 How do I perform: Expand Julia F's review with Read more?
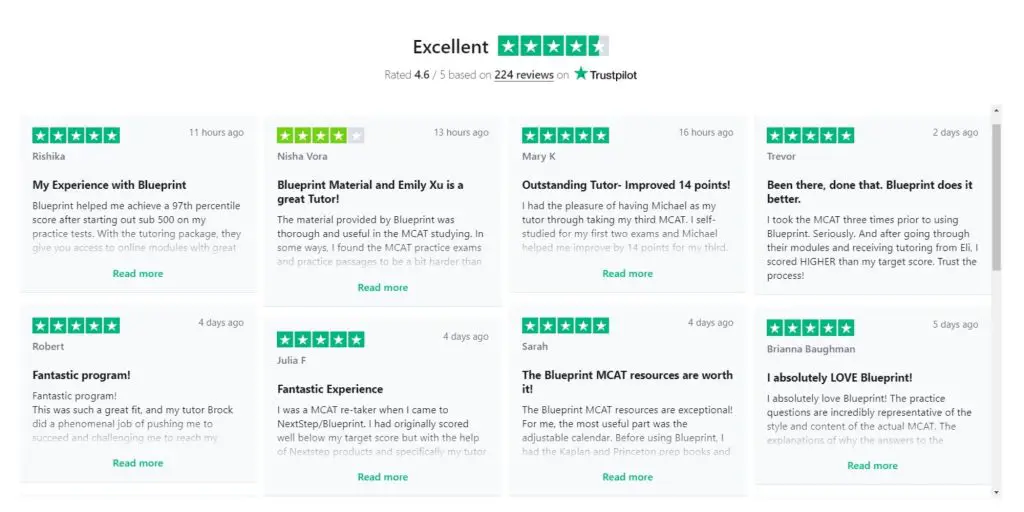383,477
